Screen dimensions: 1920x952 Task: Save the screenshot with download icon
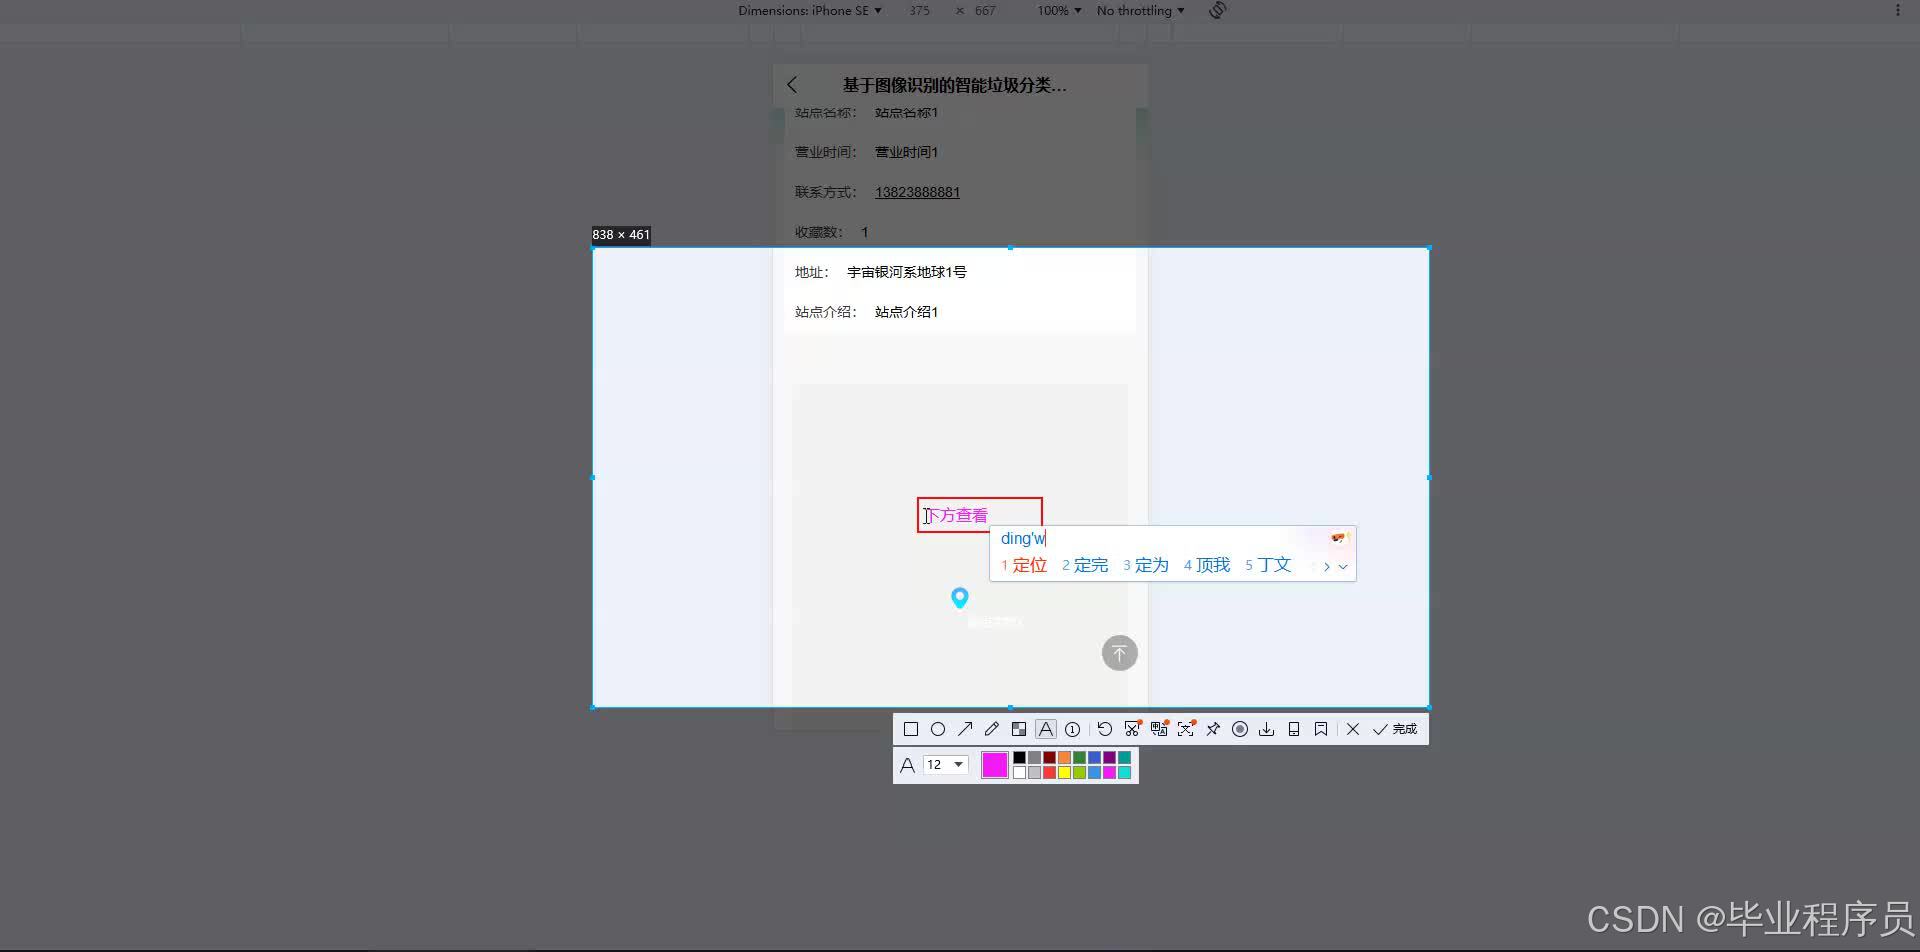tap(1267, 729)
